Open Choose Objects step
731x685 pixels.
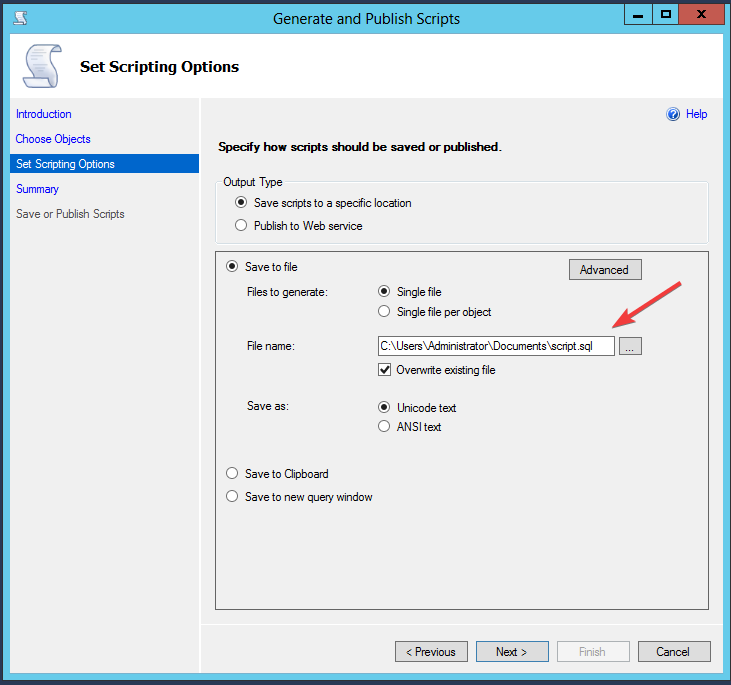tap(53, 139)
